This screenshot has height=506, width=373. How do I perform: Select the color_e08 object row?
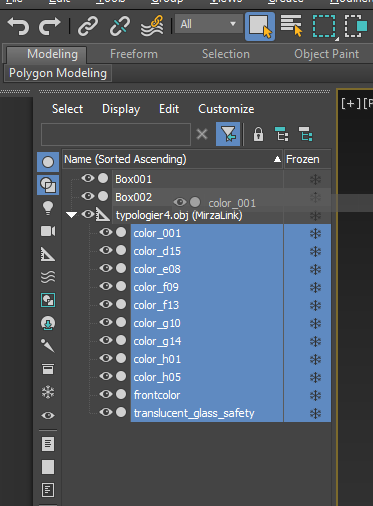coord(207,269)
